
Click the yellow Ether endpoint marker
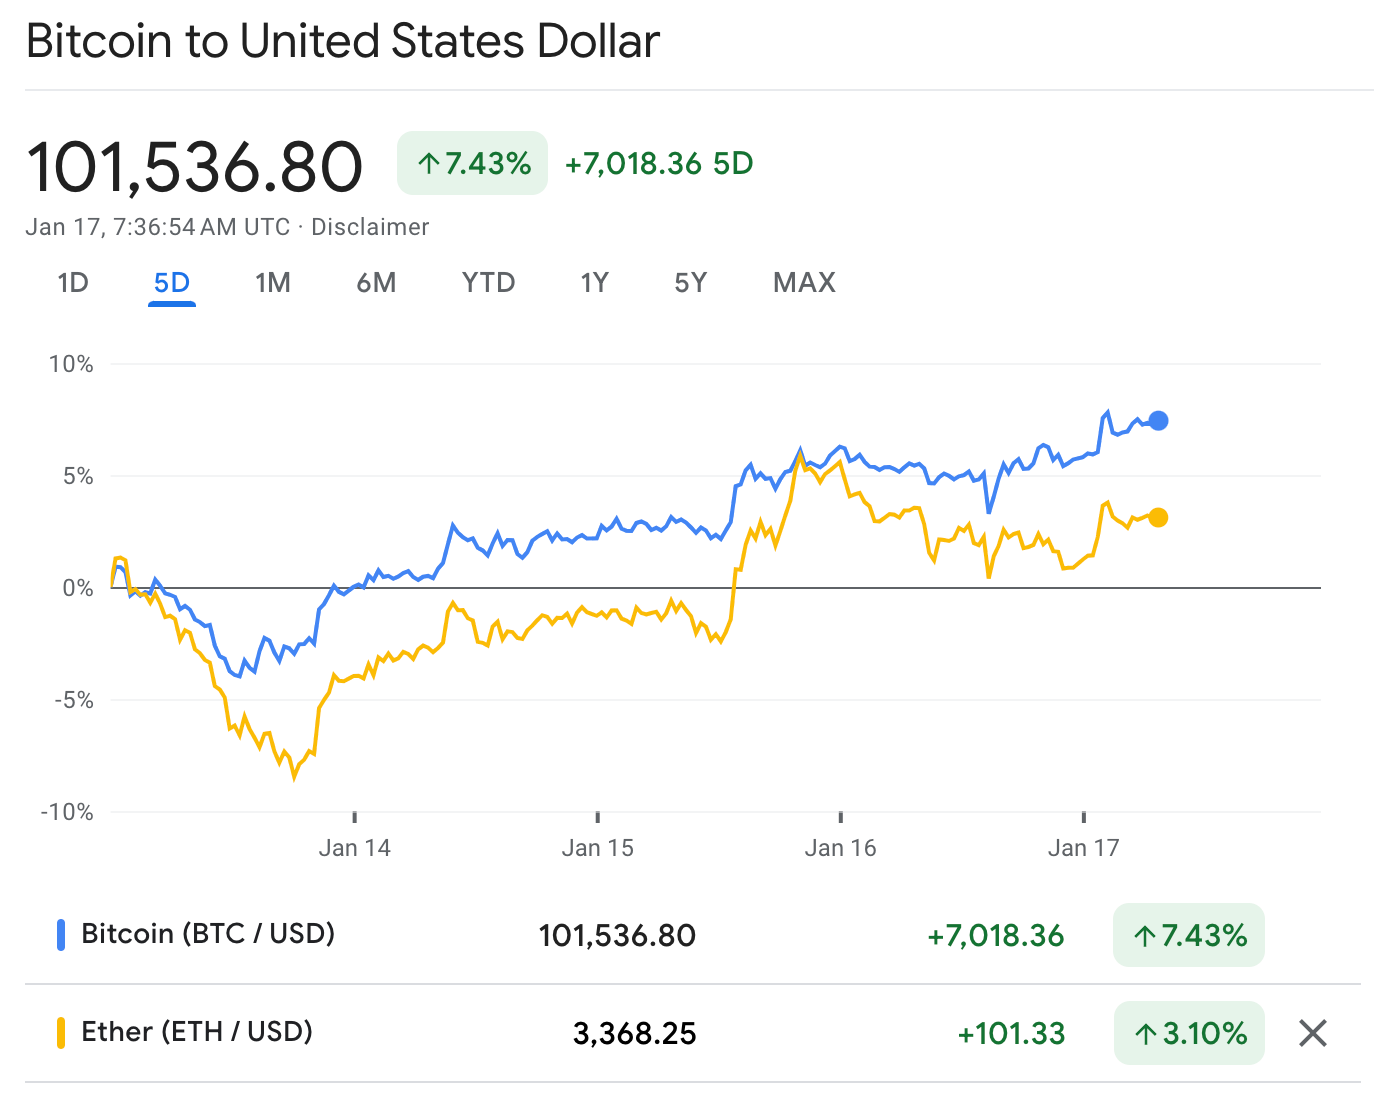[x=1158, y=517]
